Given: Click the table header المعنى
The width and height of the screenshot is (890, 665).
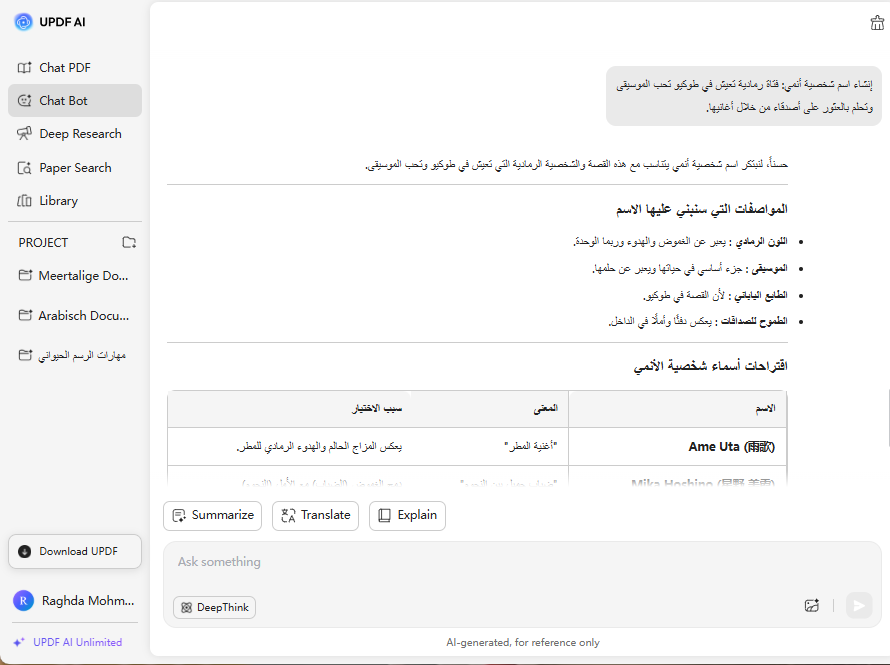Looking at the screenshot, I should [545, 409].
